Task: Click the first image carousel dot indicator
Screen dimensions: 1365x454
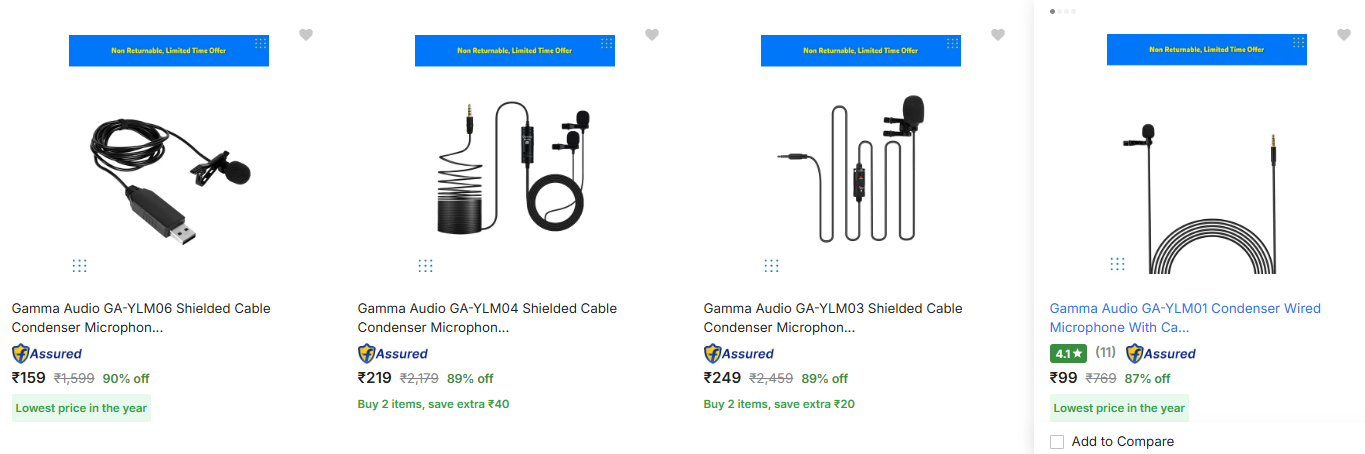Action: (1052, 11)
